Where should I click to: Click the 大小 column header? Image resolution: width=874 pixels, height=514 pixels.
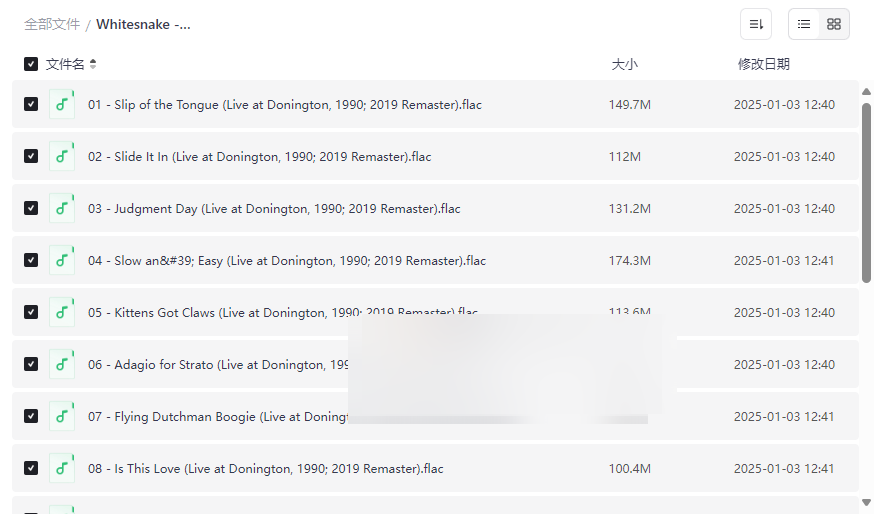click(624, 64)
